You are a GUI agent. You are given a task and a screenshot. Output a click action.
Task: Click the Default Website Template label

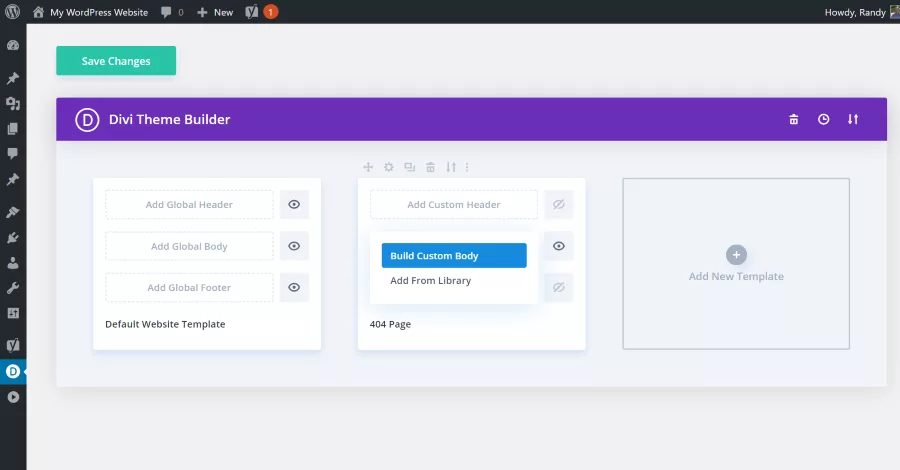coord(165,324)
